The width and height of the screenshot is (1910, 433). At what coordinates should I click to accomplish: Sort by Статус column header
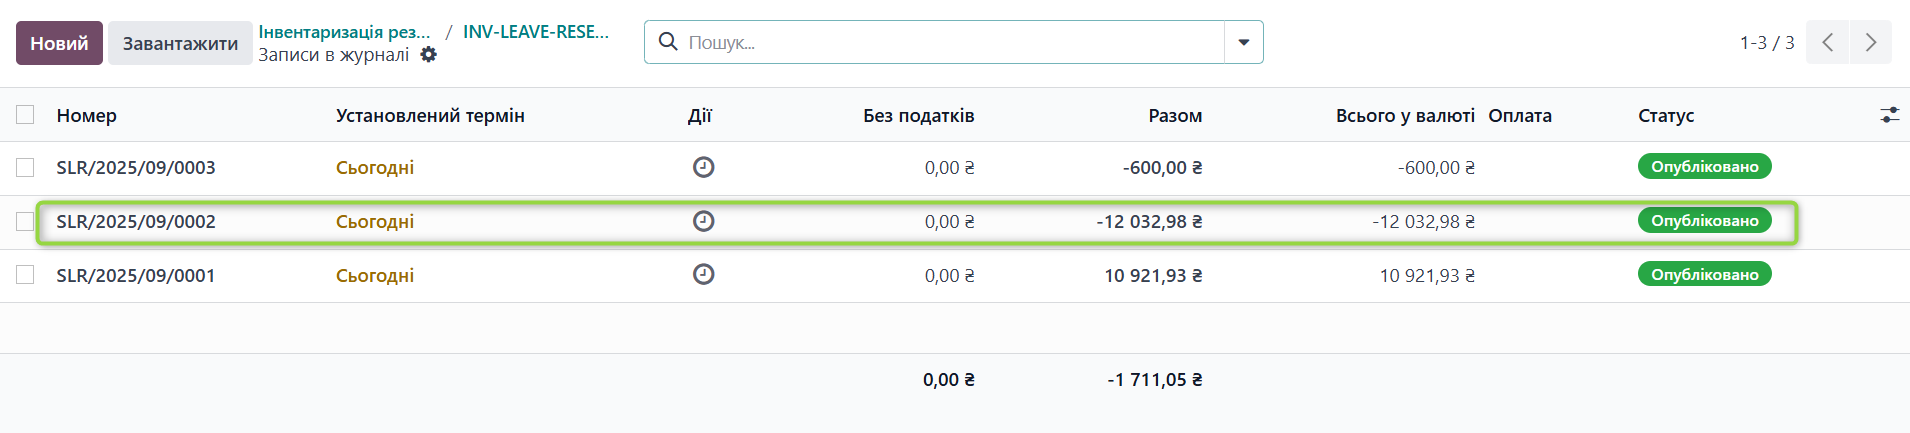[x=1665, y=115]
